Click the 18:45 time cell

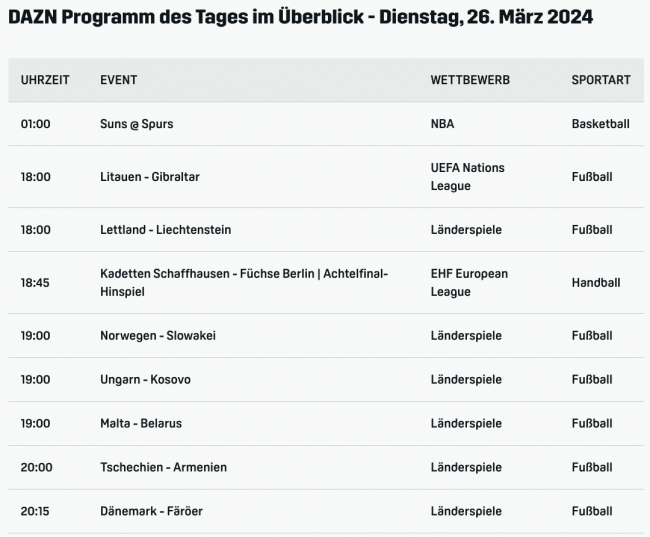pos(35,283)
